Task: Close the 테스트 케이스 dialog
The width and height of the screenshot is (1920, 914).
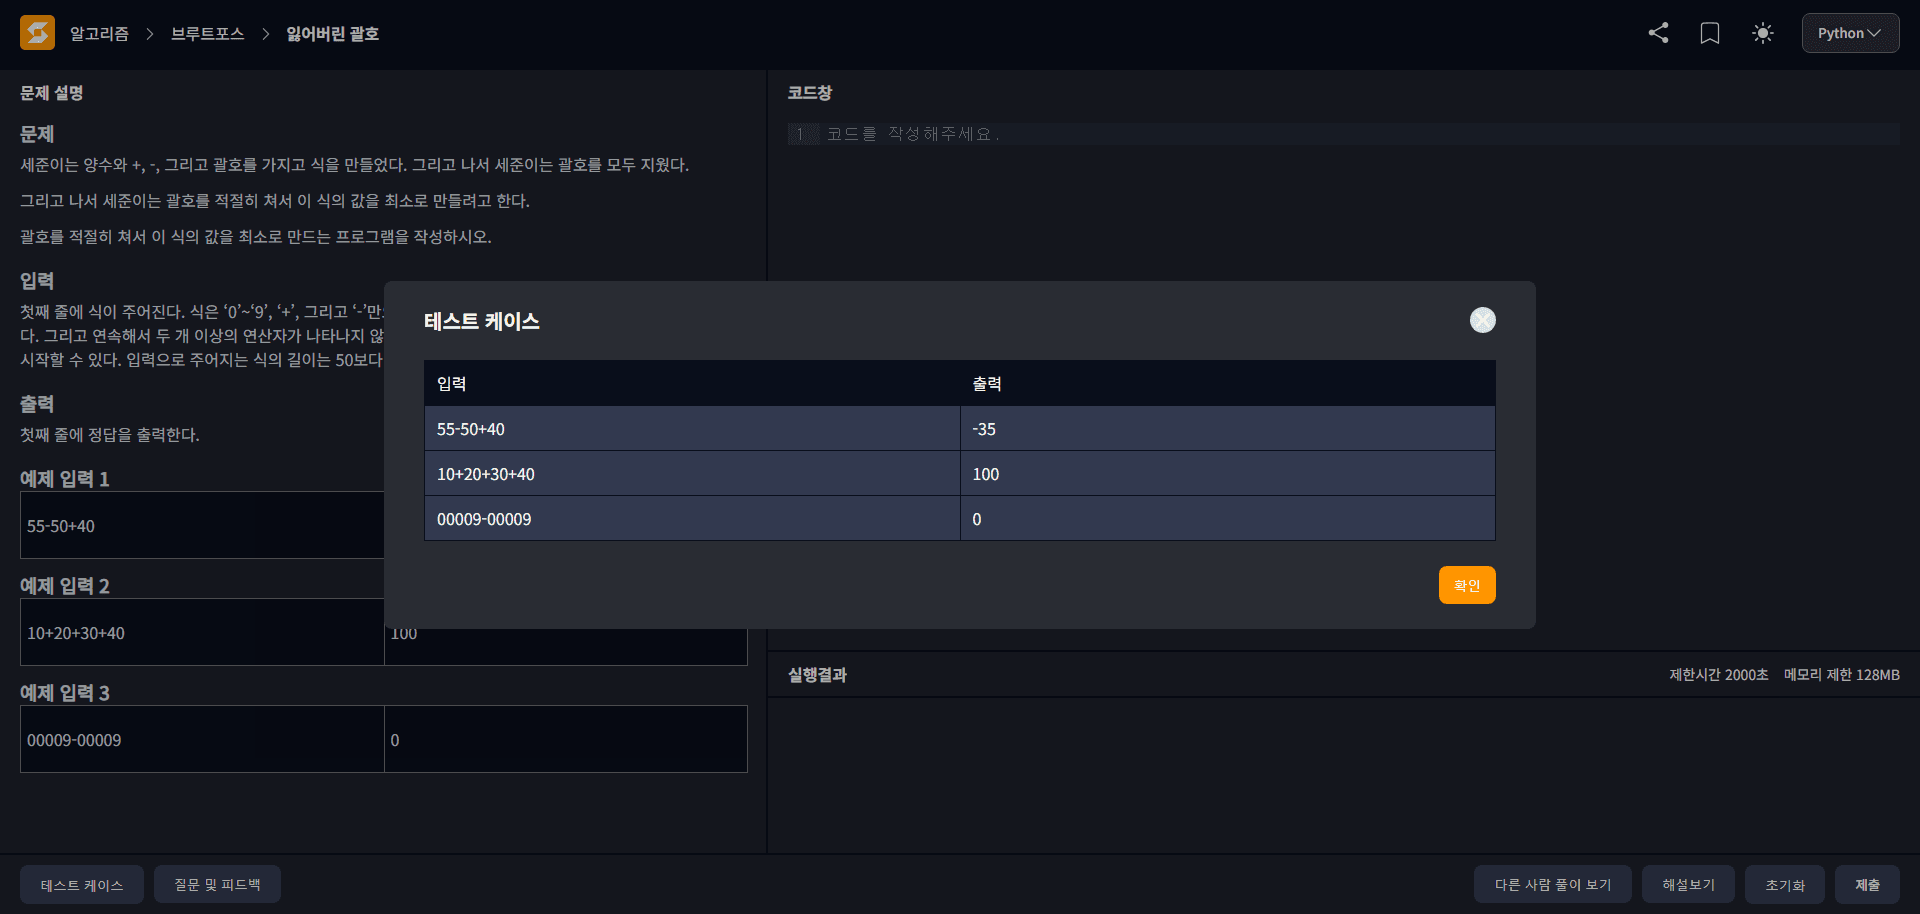Action: pyautogui.click(x=1482, y=320)
